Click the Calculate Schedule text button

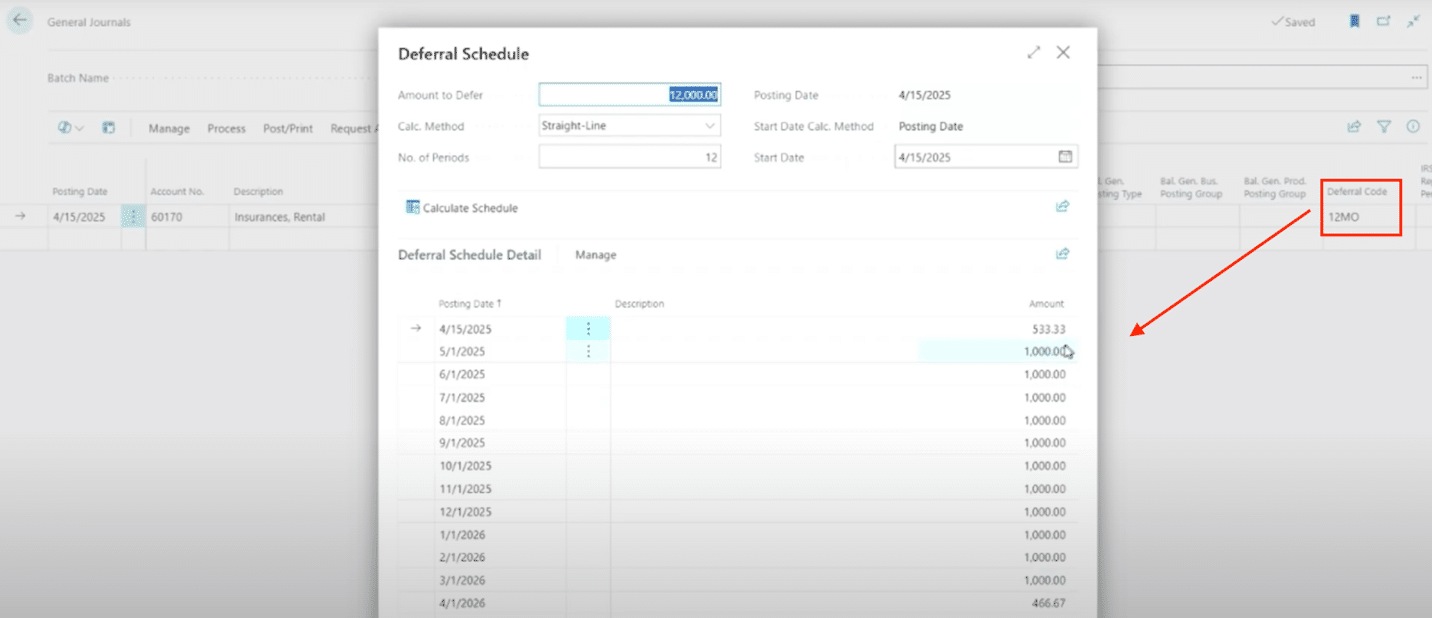(470, 208)
